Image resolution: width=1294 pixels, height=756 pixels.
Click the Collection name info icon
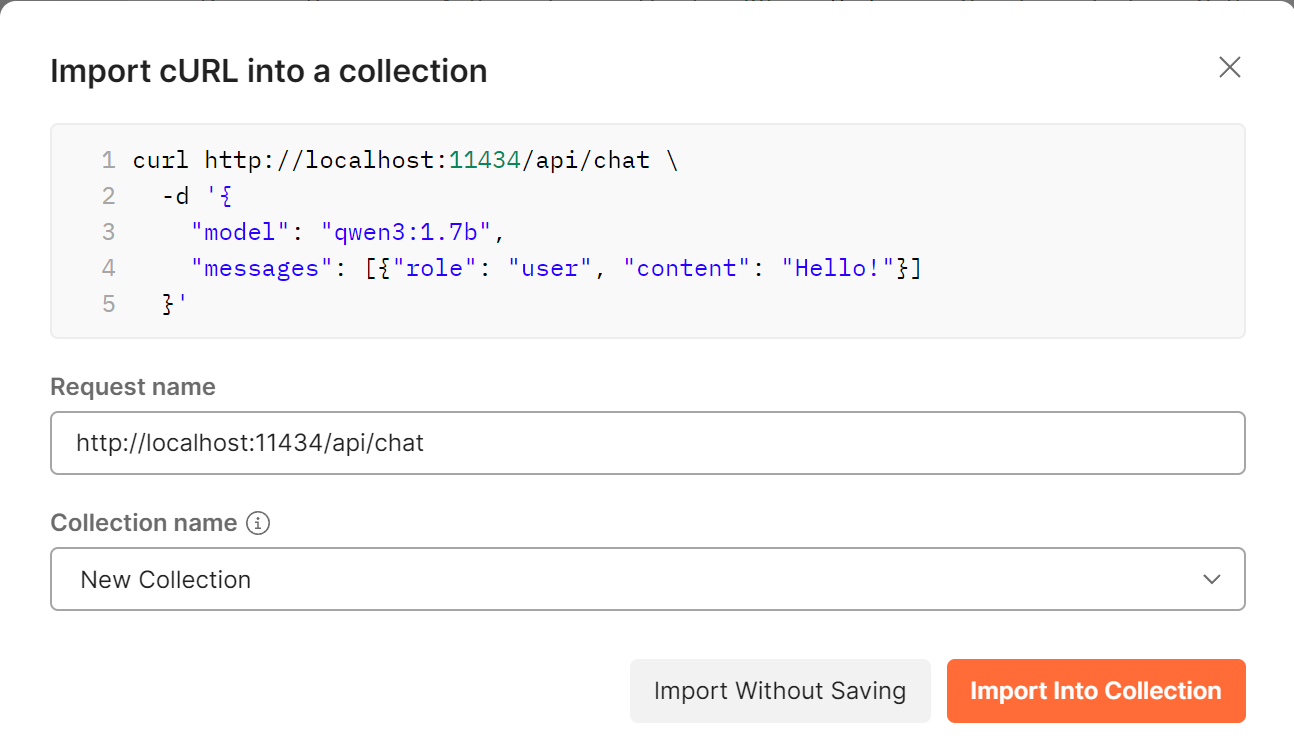[x=258, y=523]
